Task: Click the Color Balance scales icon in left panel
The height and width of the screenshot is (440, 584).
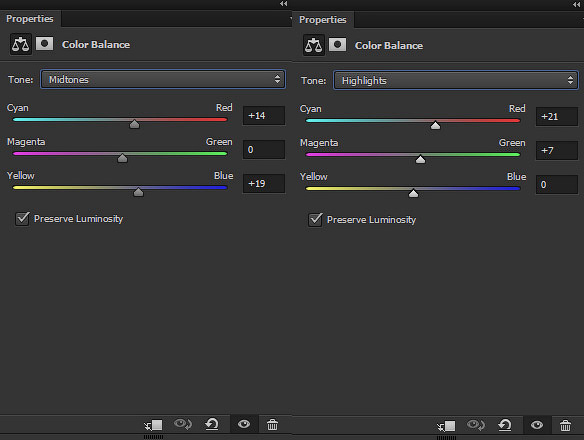Action: [x=20, y=44]
